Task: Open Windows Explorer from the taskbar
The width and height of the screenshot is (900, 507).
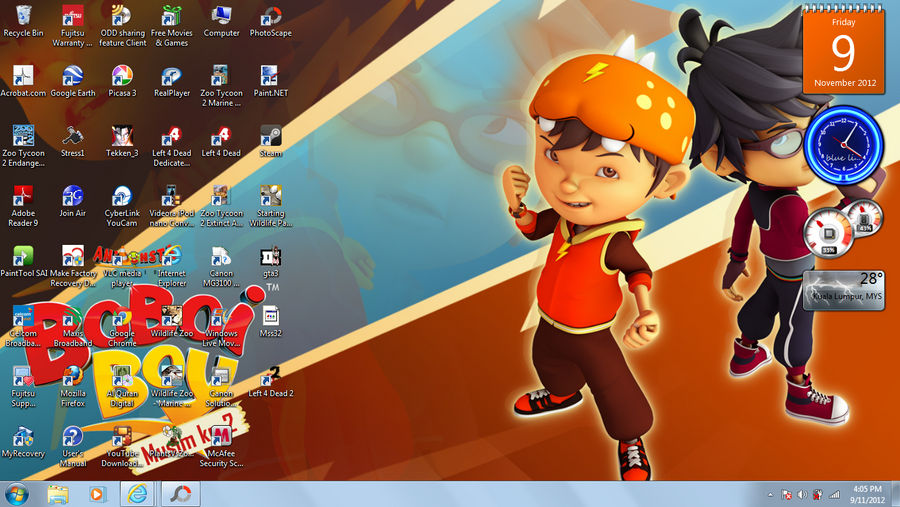Action: tap(58, 494)
